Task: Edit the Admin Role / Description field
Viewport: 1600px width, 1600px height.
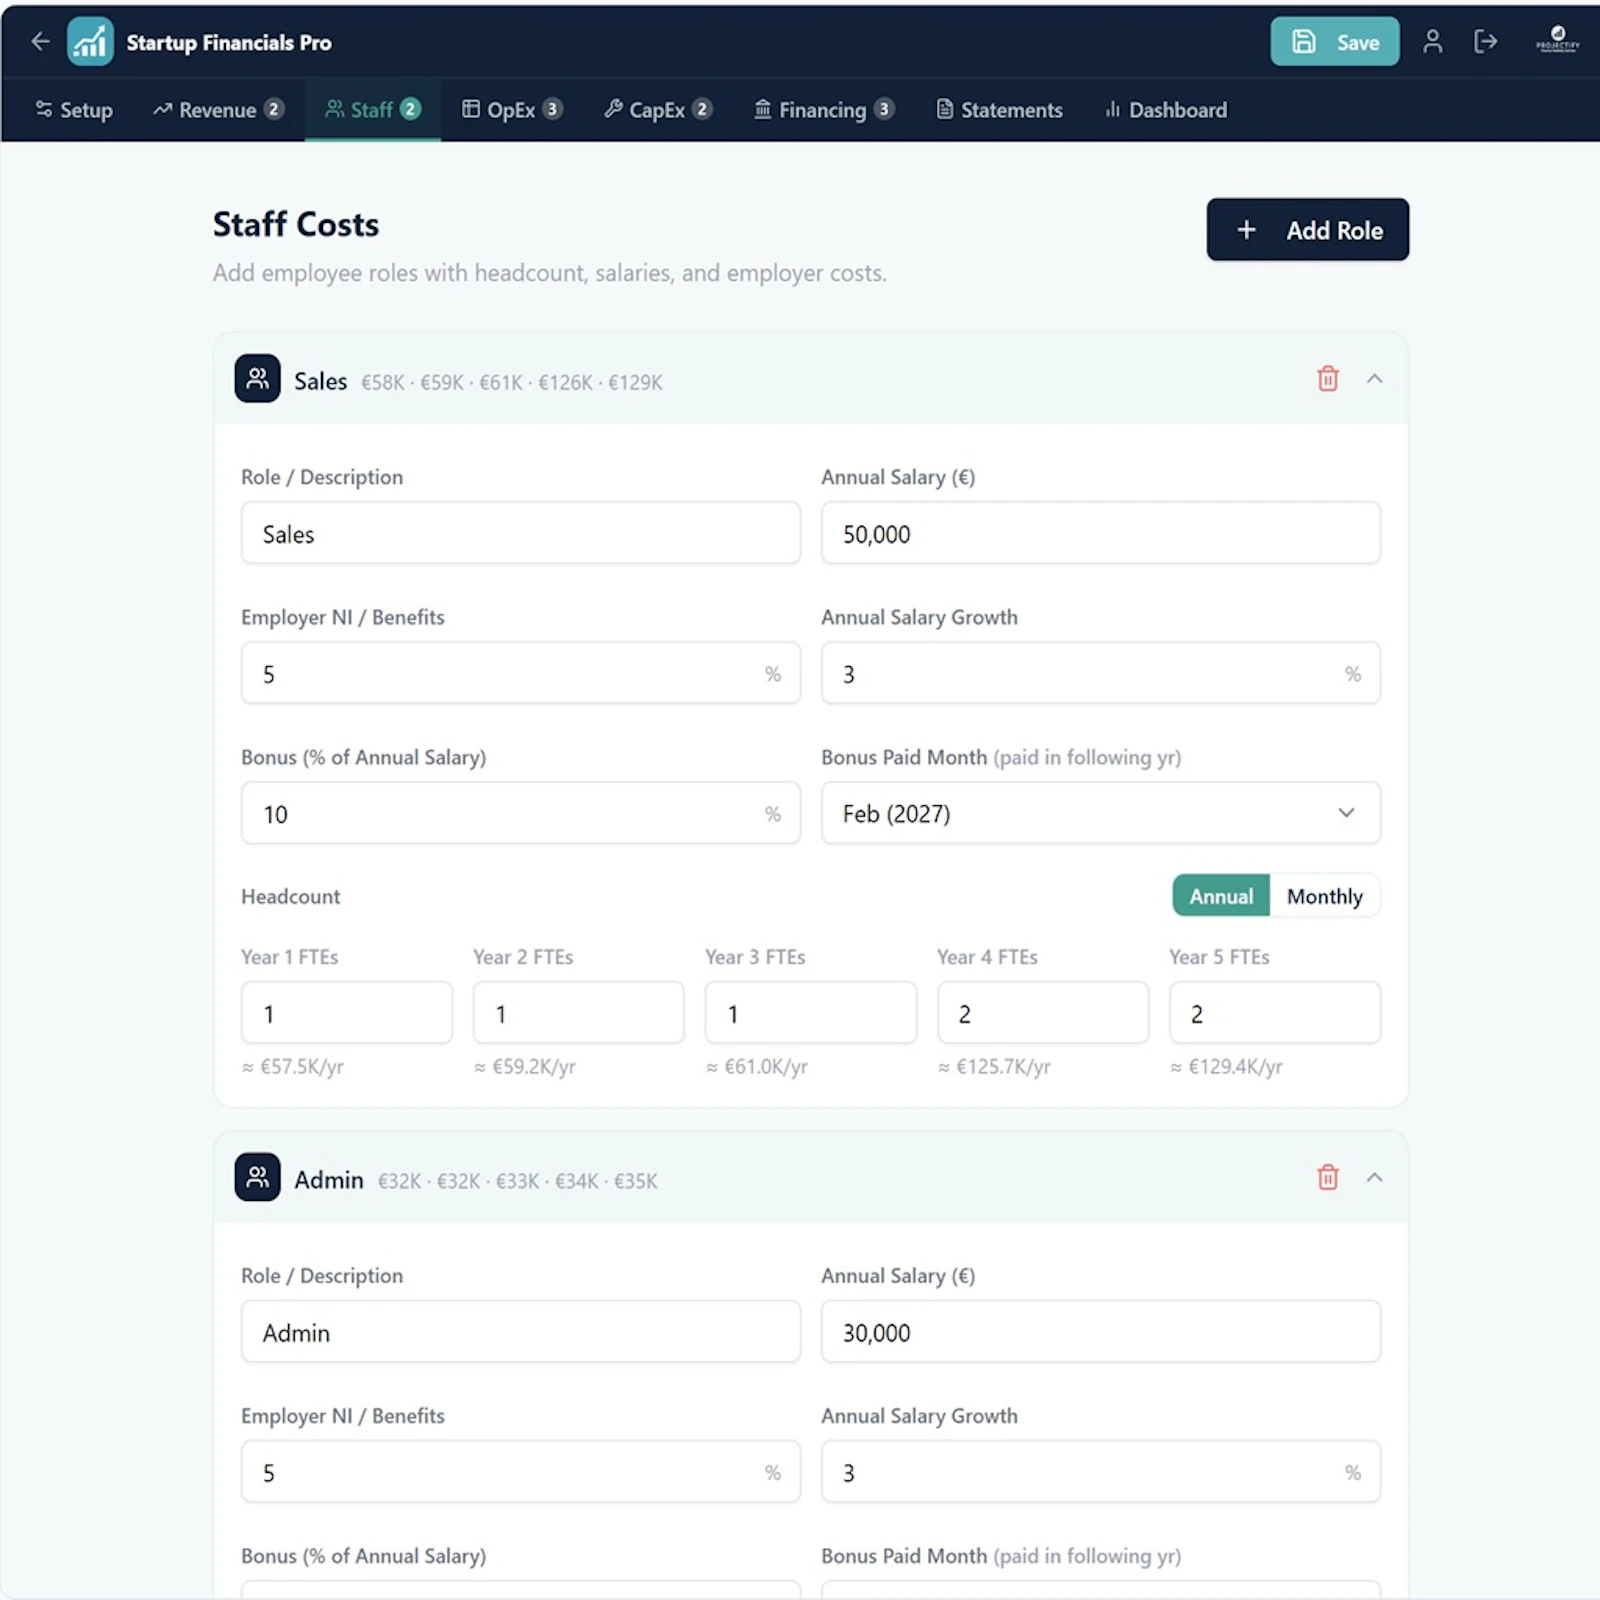Action: (520, 1332)
